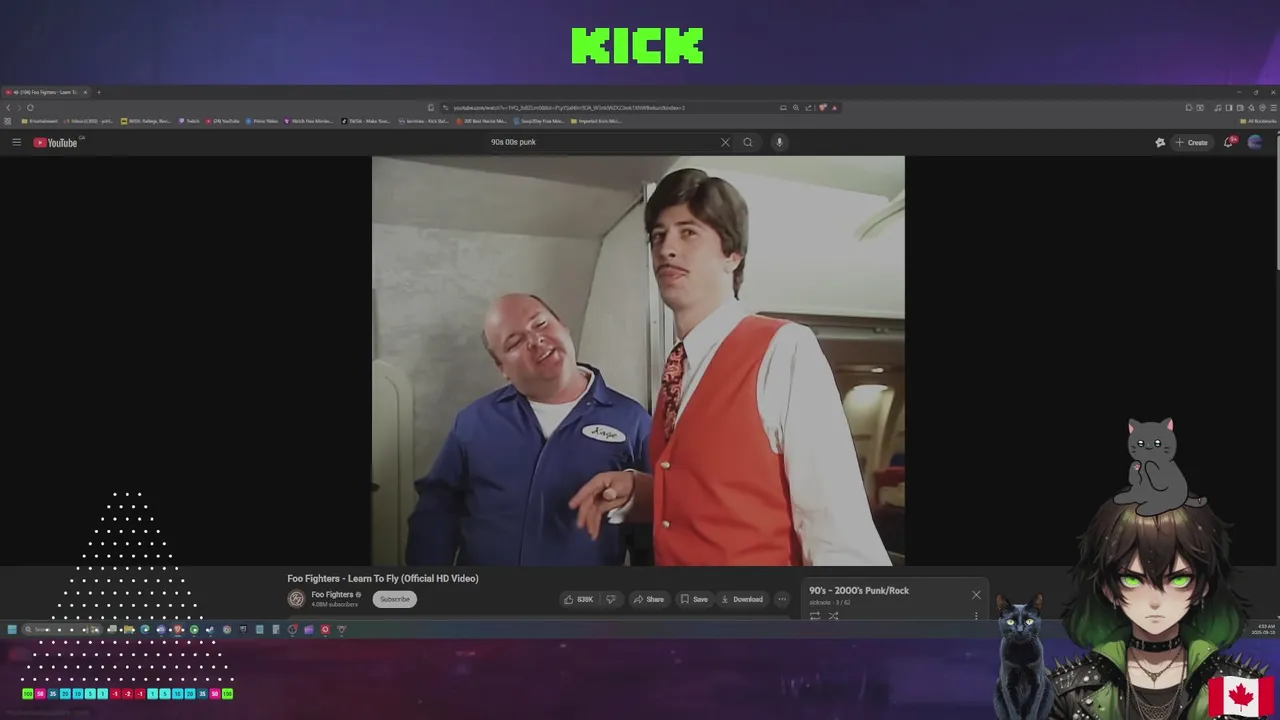Open the Foo Fighters channel avatar

[x=296, y=599]
